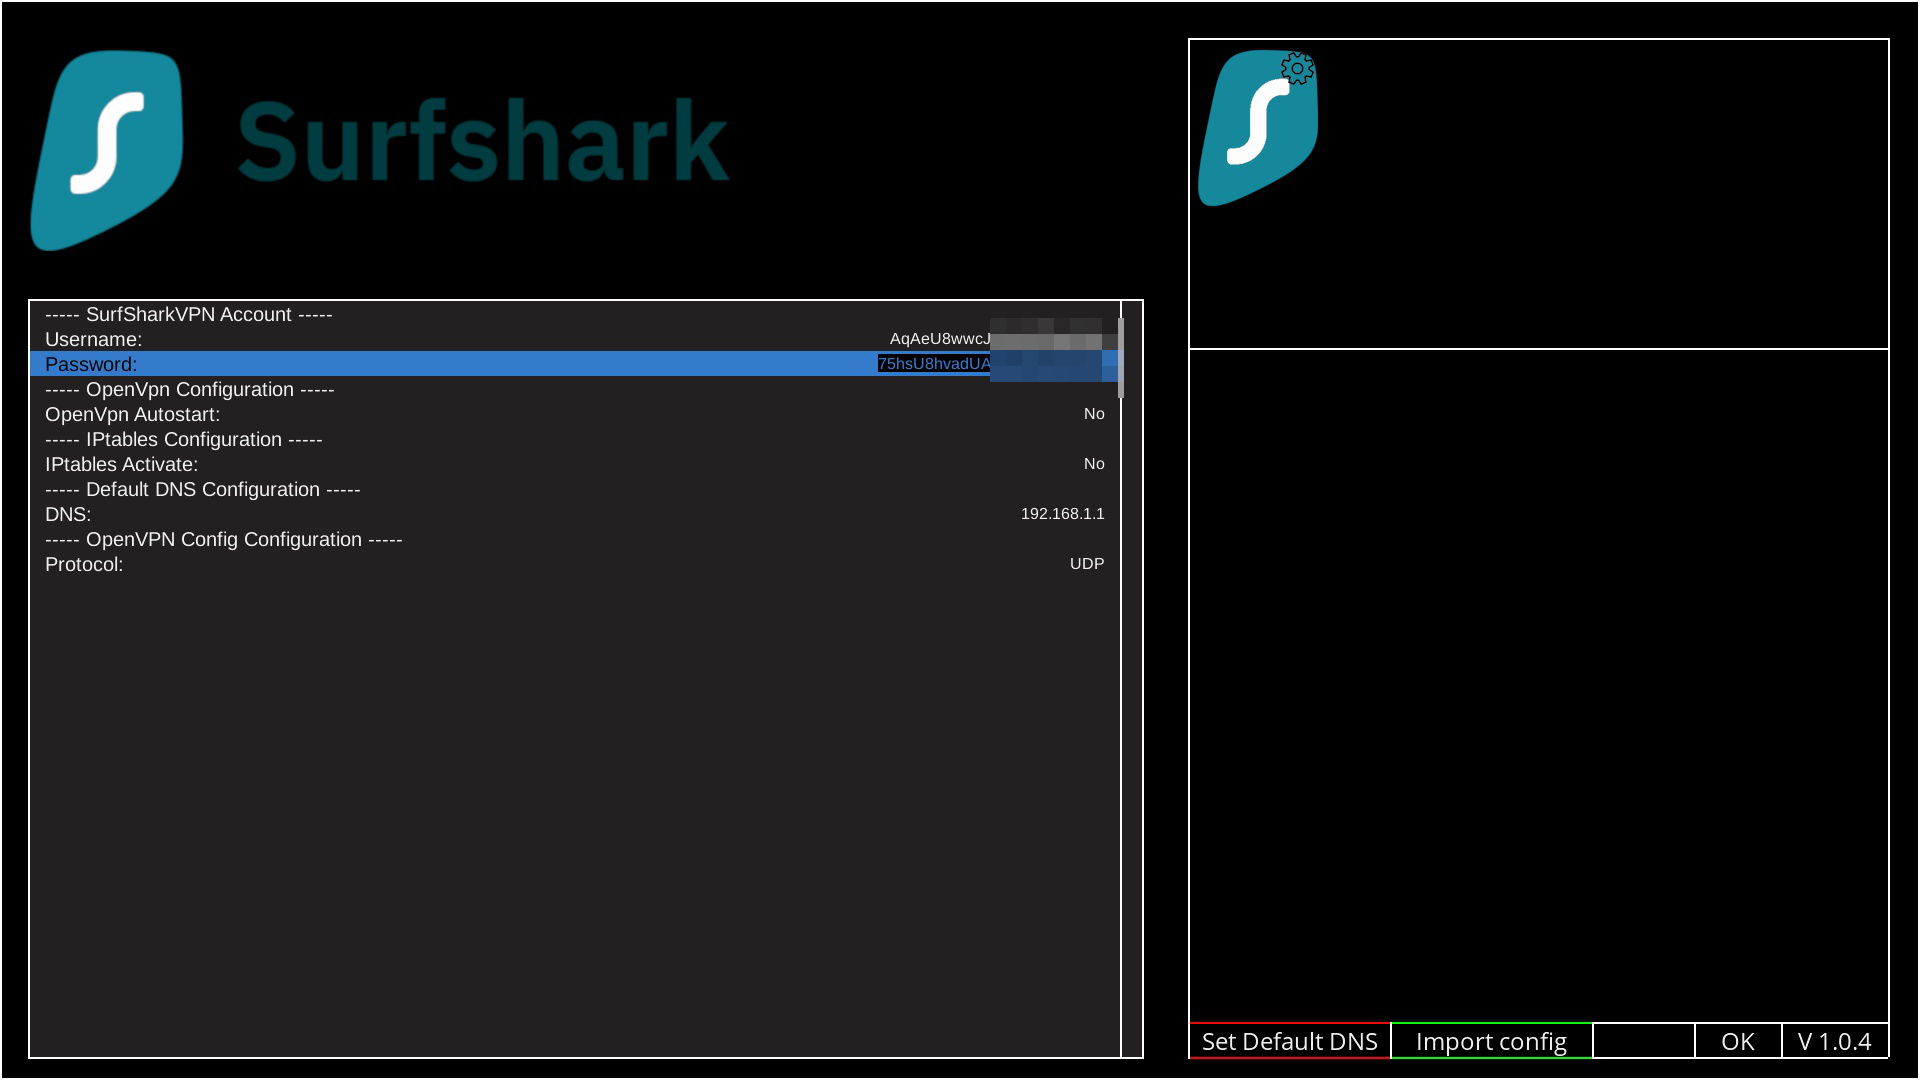The width and height of the screenshot is (1920, 1080).
Task: Click the V 1.0.4 version label
Action: [1834, 1041]
